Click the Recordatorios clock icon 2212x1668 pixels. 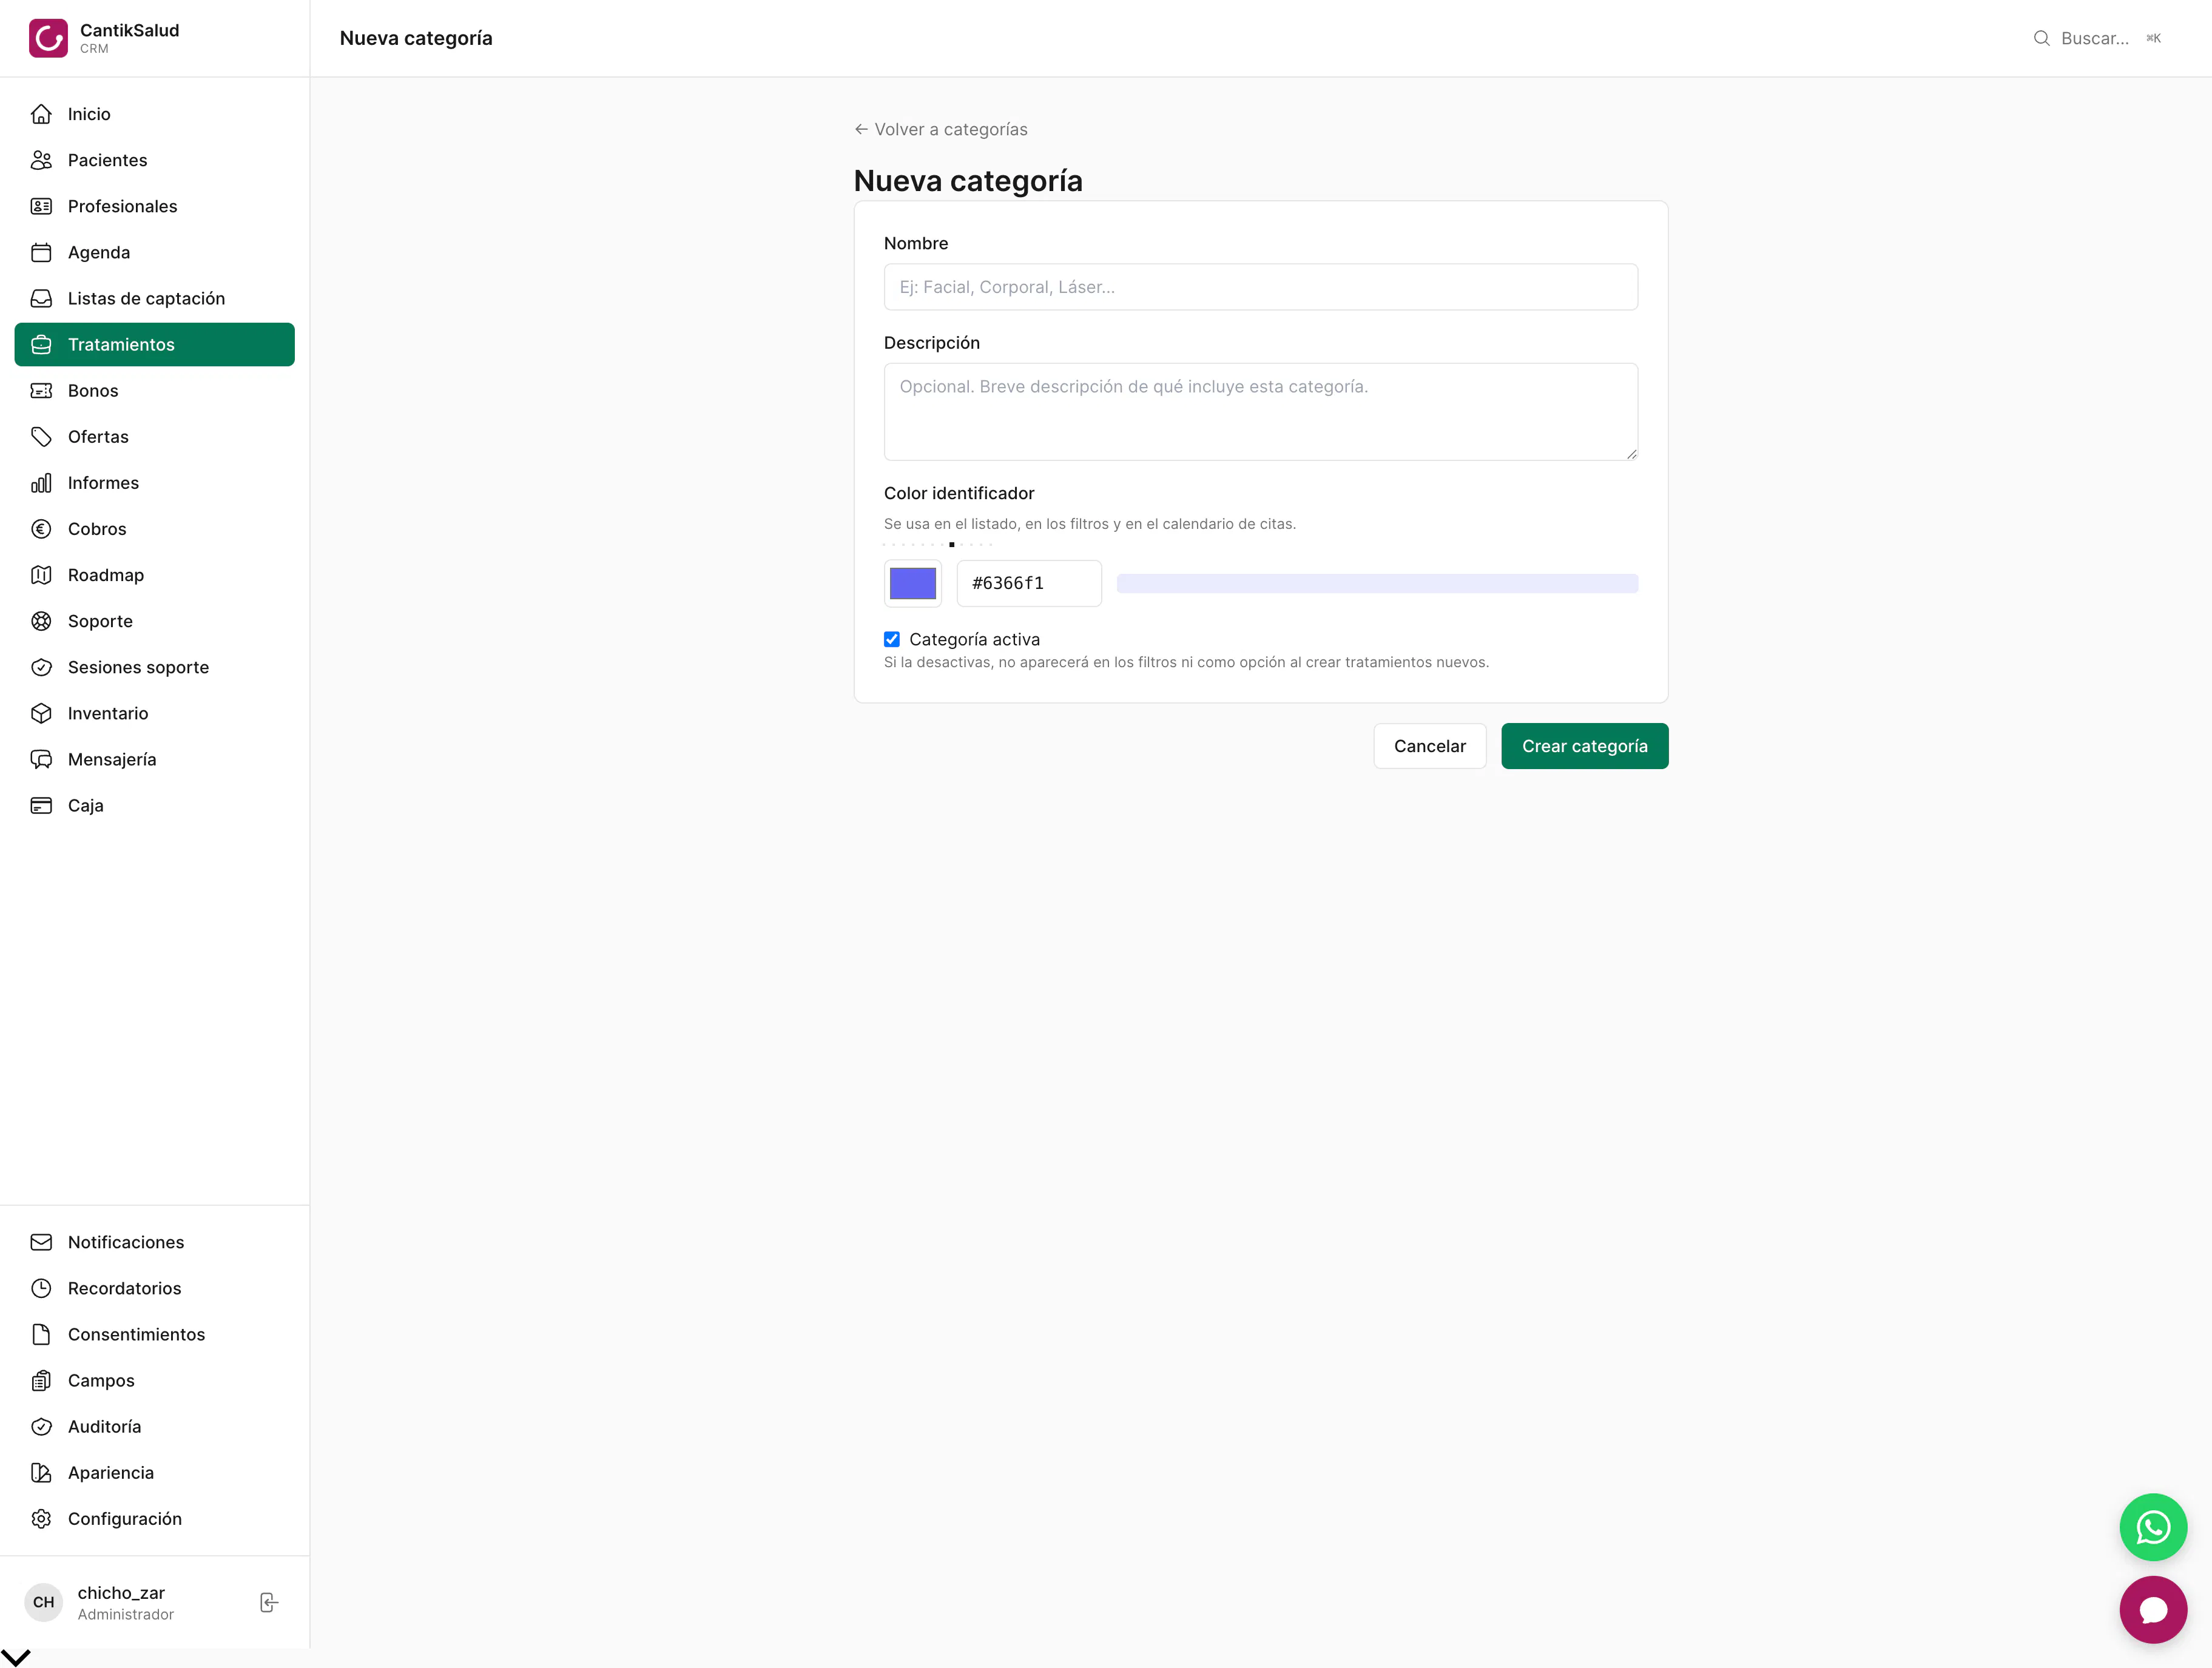tap(41, 1288)
